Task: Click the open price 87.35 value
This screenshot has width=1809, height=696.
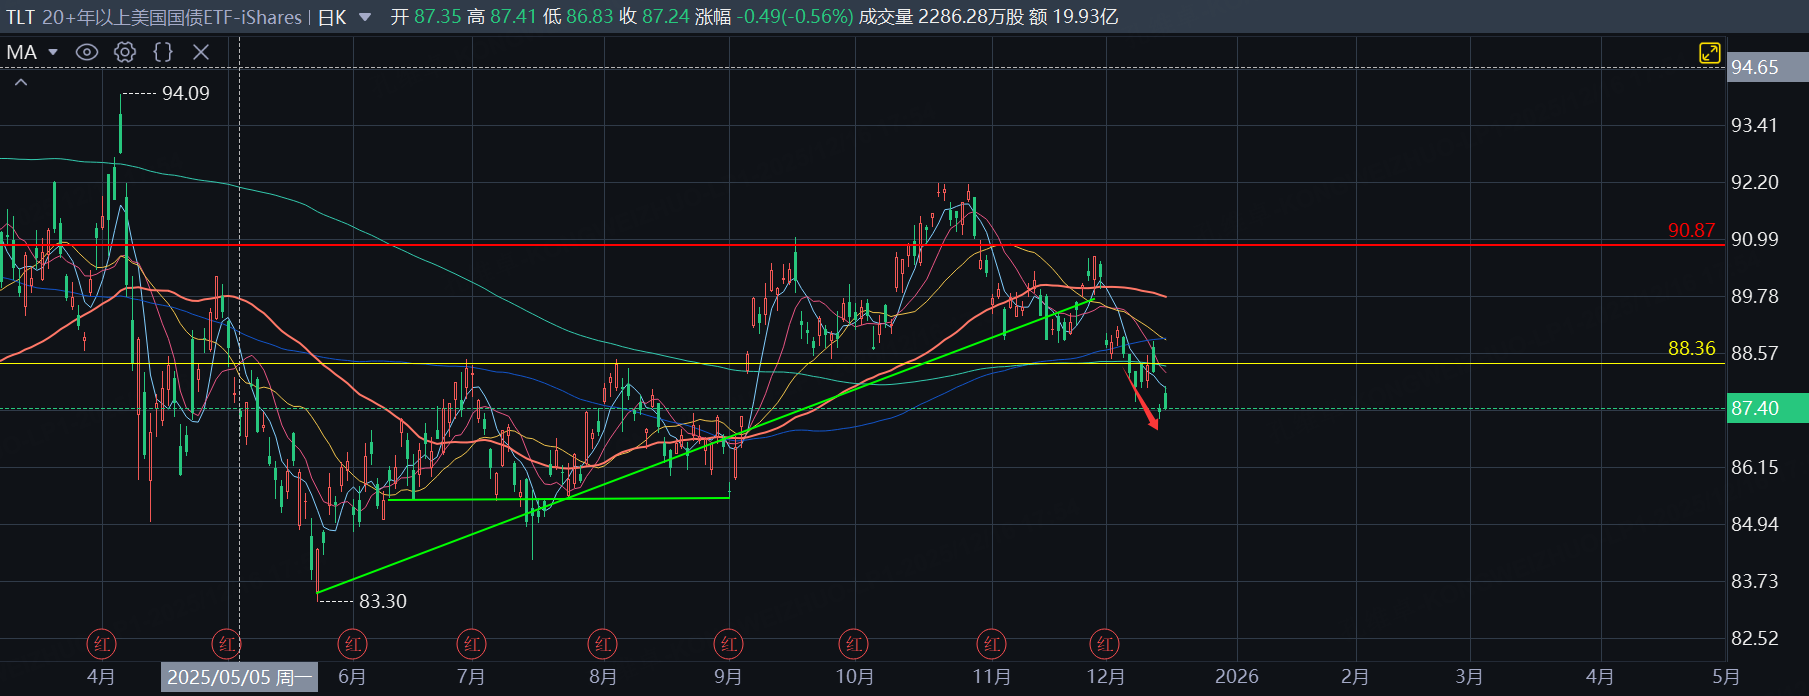Action: point(437,17)
